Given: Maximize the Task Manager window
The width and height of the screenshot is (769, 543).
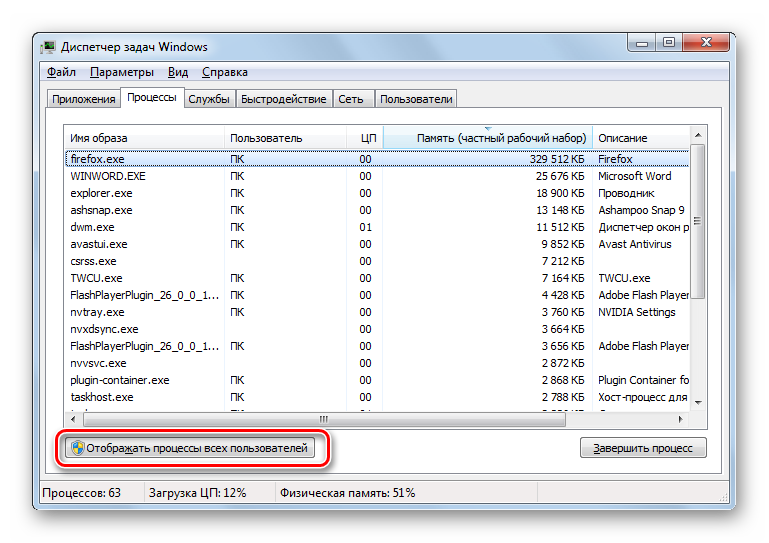Looking at the screenshot, I should [669, 43].
